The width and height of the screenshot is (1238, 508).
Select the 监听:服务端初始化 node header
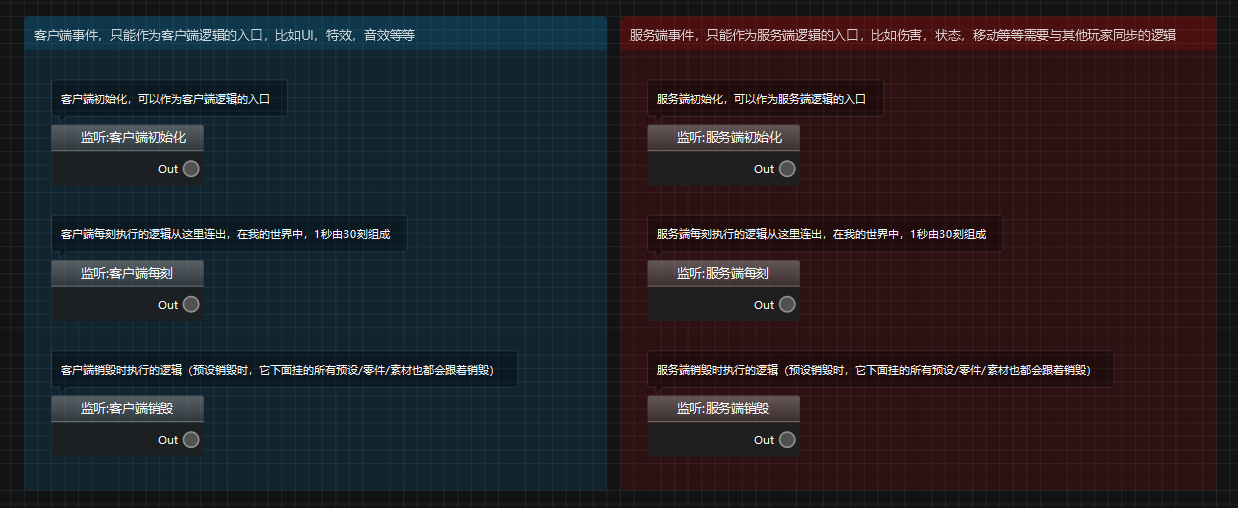point(723,138)
